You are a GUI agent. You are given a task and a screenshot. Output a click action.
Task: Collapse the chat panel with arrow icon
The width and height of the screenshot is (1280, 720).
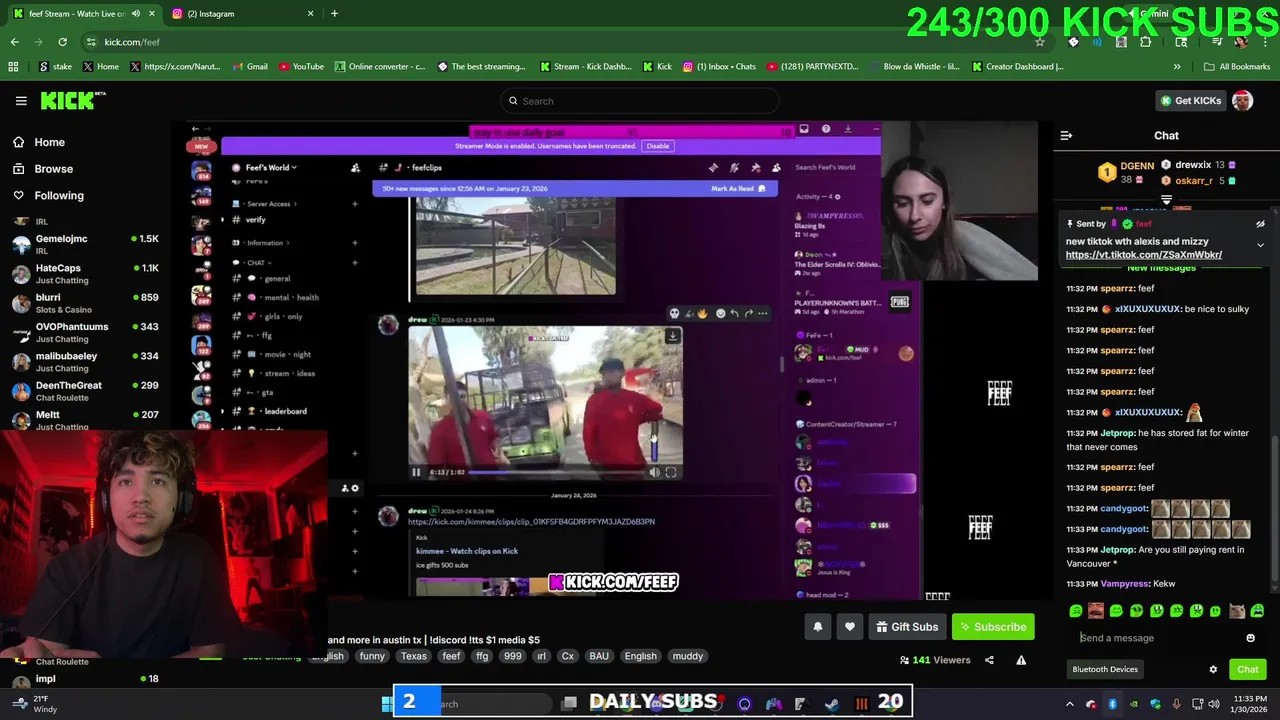click(x=1066, y=135)
